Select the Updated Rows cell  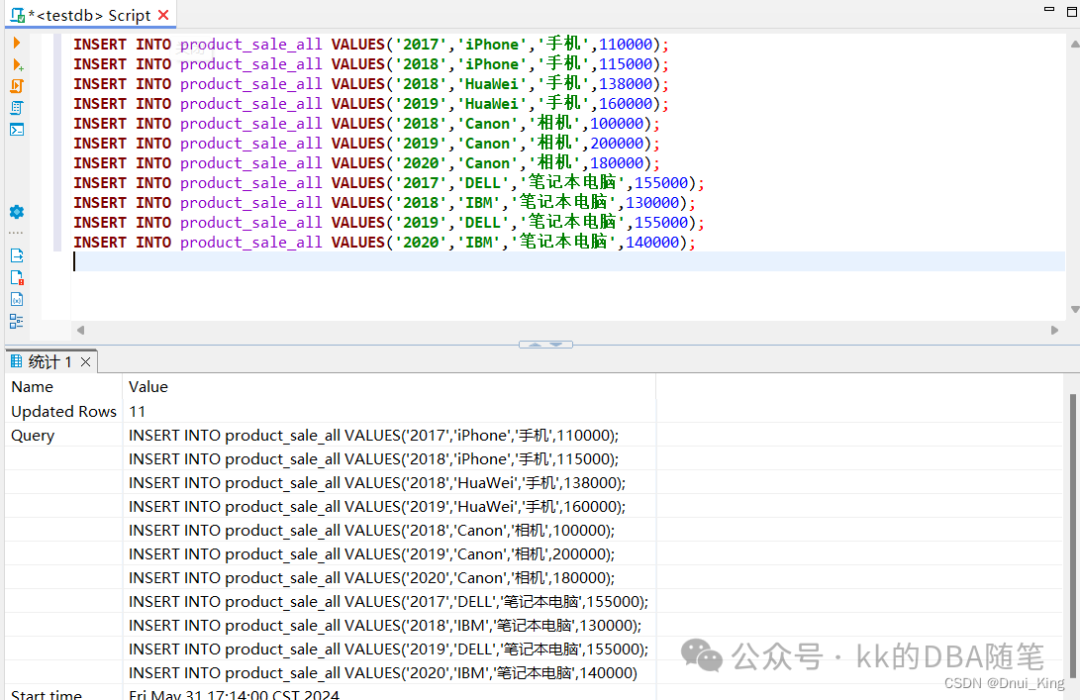coord(63,411)
